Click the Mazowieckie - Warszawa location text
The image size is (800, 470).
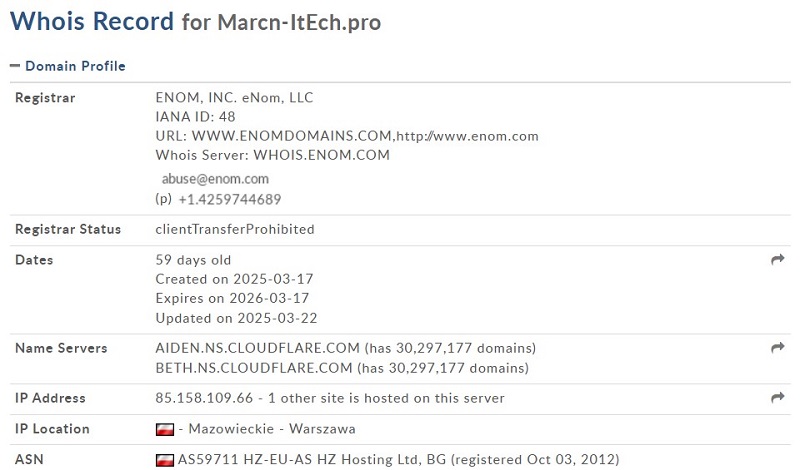[x=272, y=429]
